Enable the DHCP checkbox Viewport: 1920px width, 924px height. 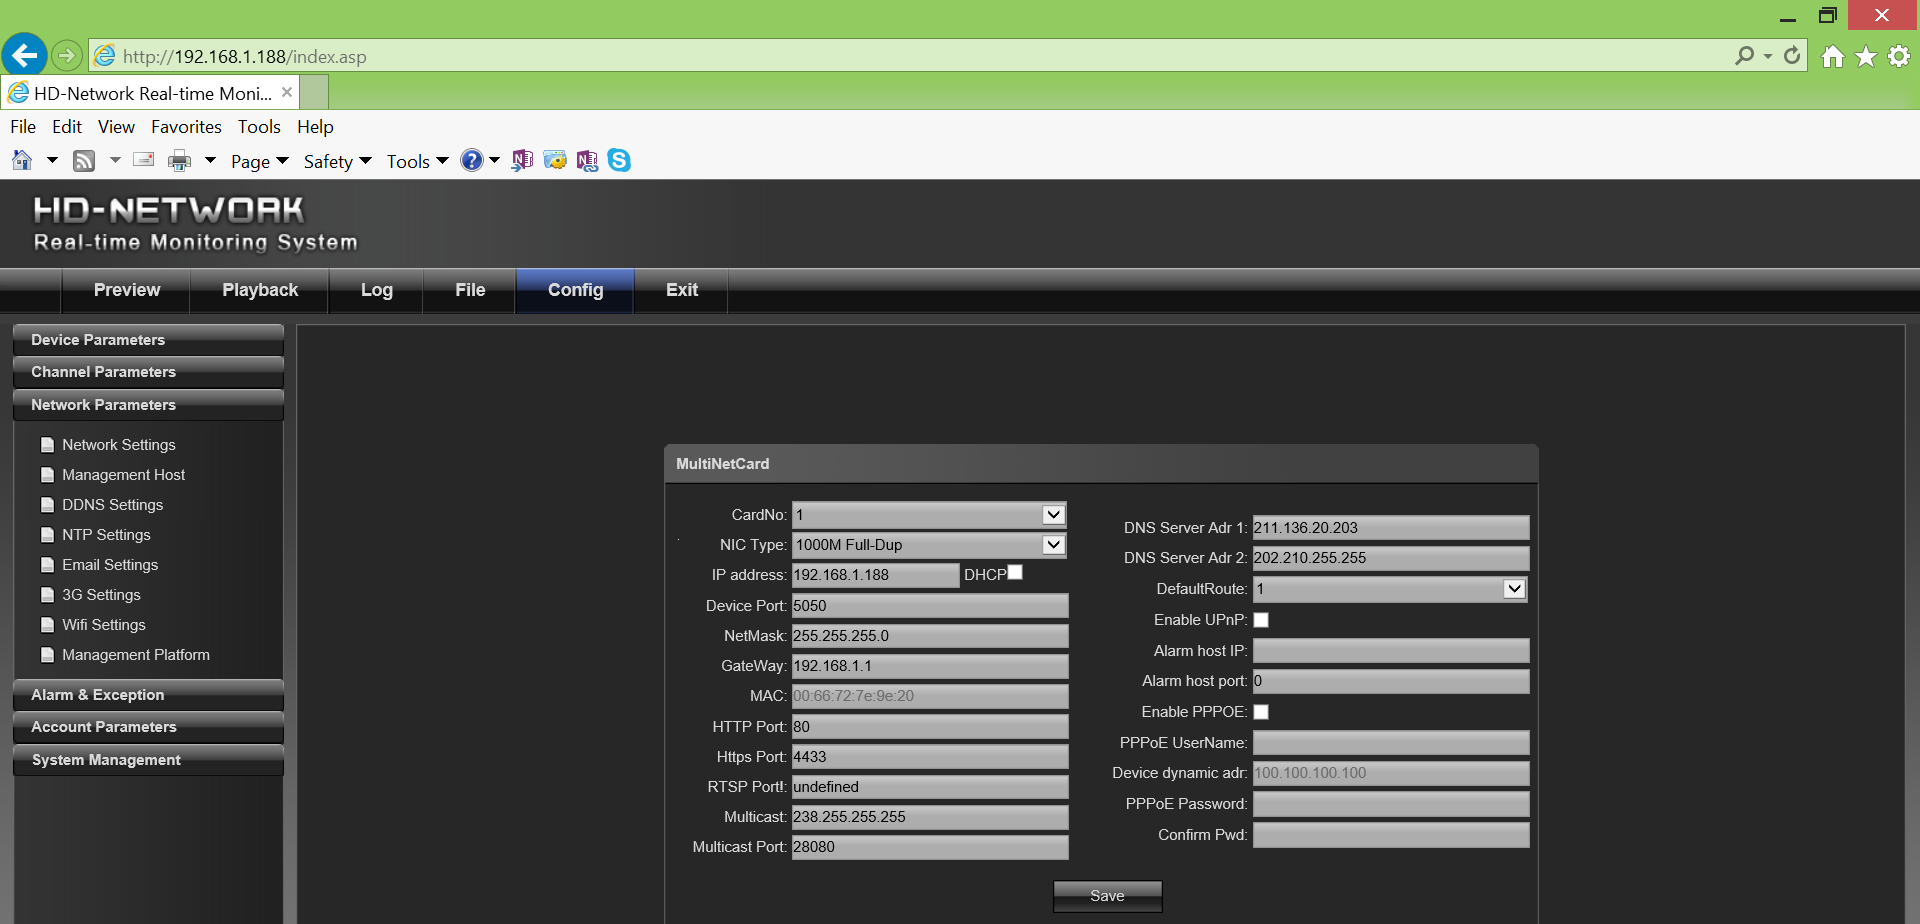(1015, 573)
